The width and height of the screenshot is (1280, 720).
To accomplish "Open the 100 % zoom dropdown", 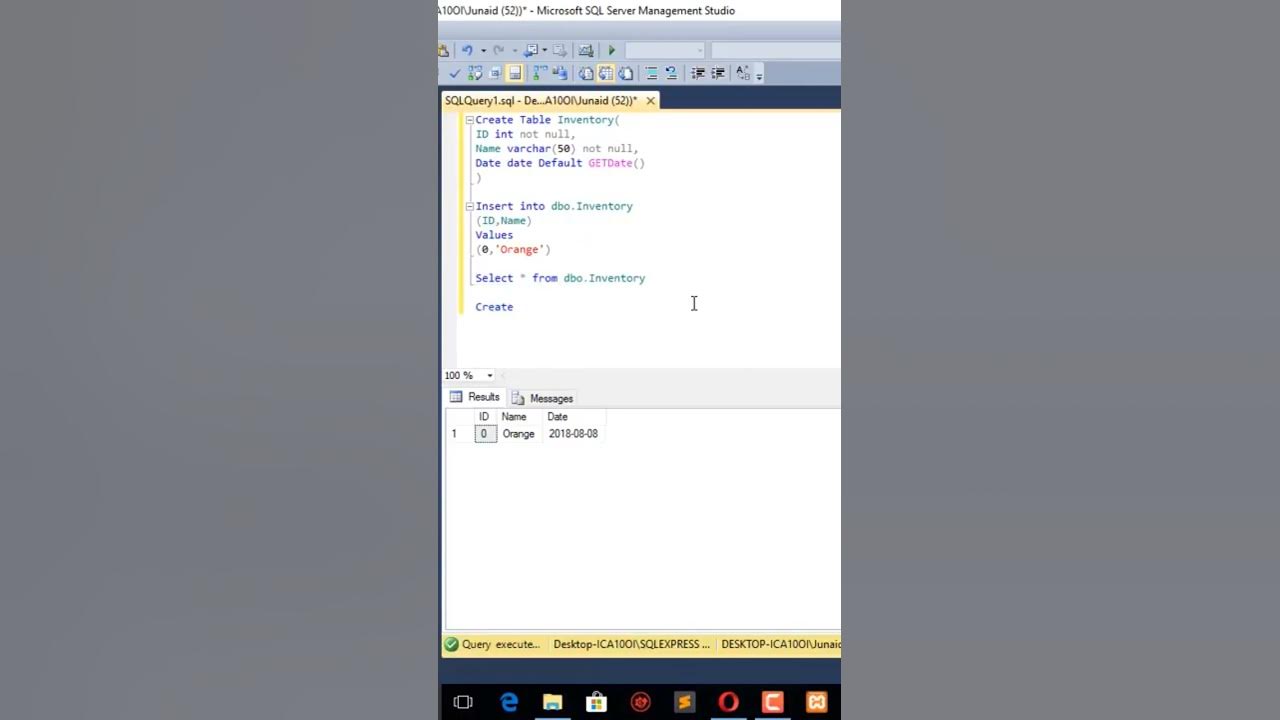I will coord(490,376).
